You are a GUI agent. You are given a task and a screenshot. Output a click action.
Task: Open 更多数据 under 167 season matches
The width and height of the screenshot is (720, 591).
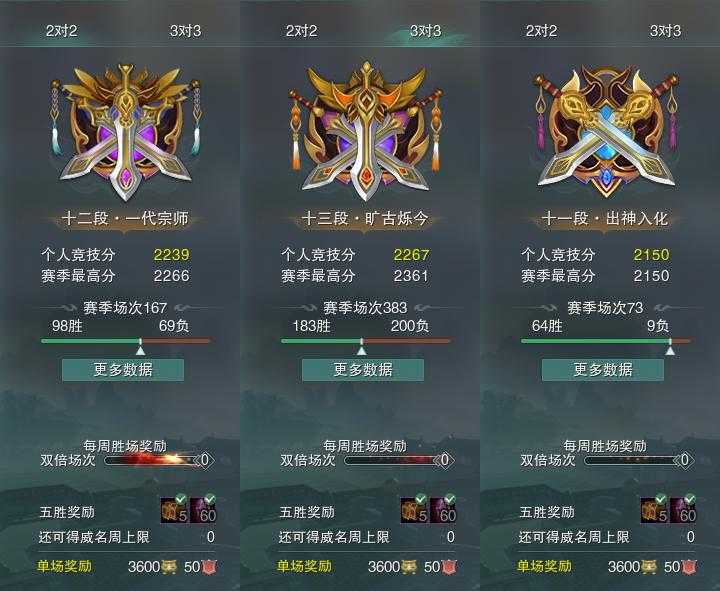[123, 370]
